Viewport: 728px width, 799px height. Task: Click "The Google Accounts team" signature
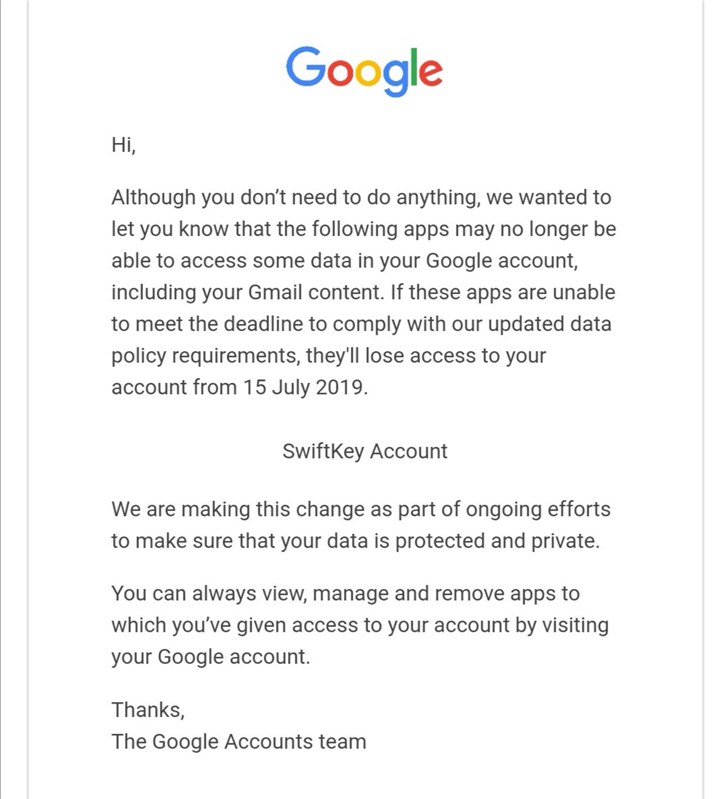pyautogui.click(x=239, y=741)
